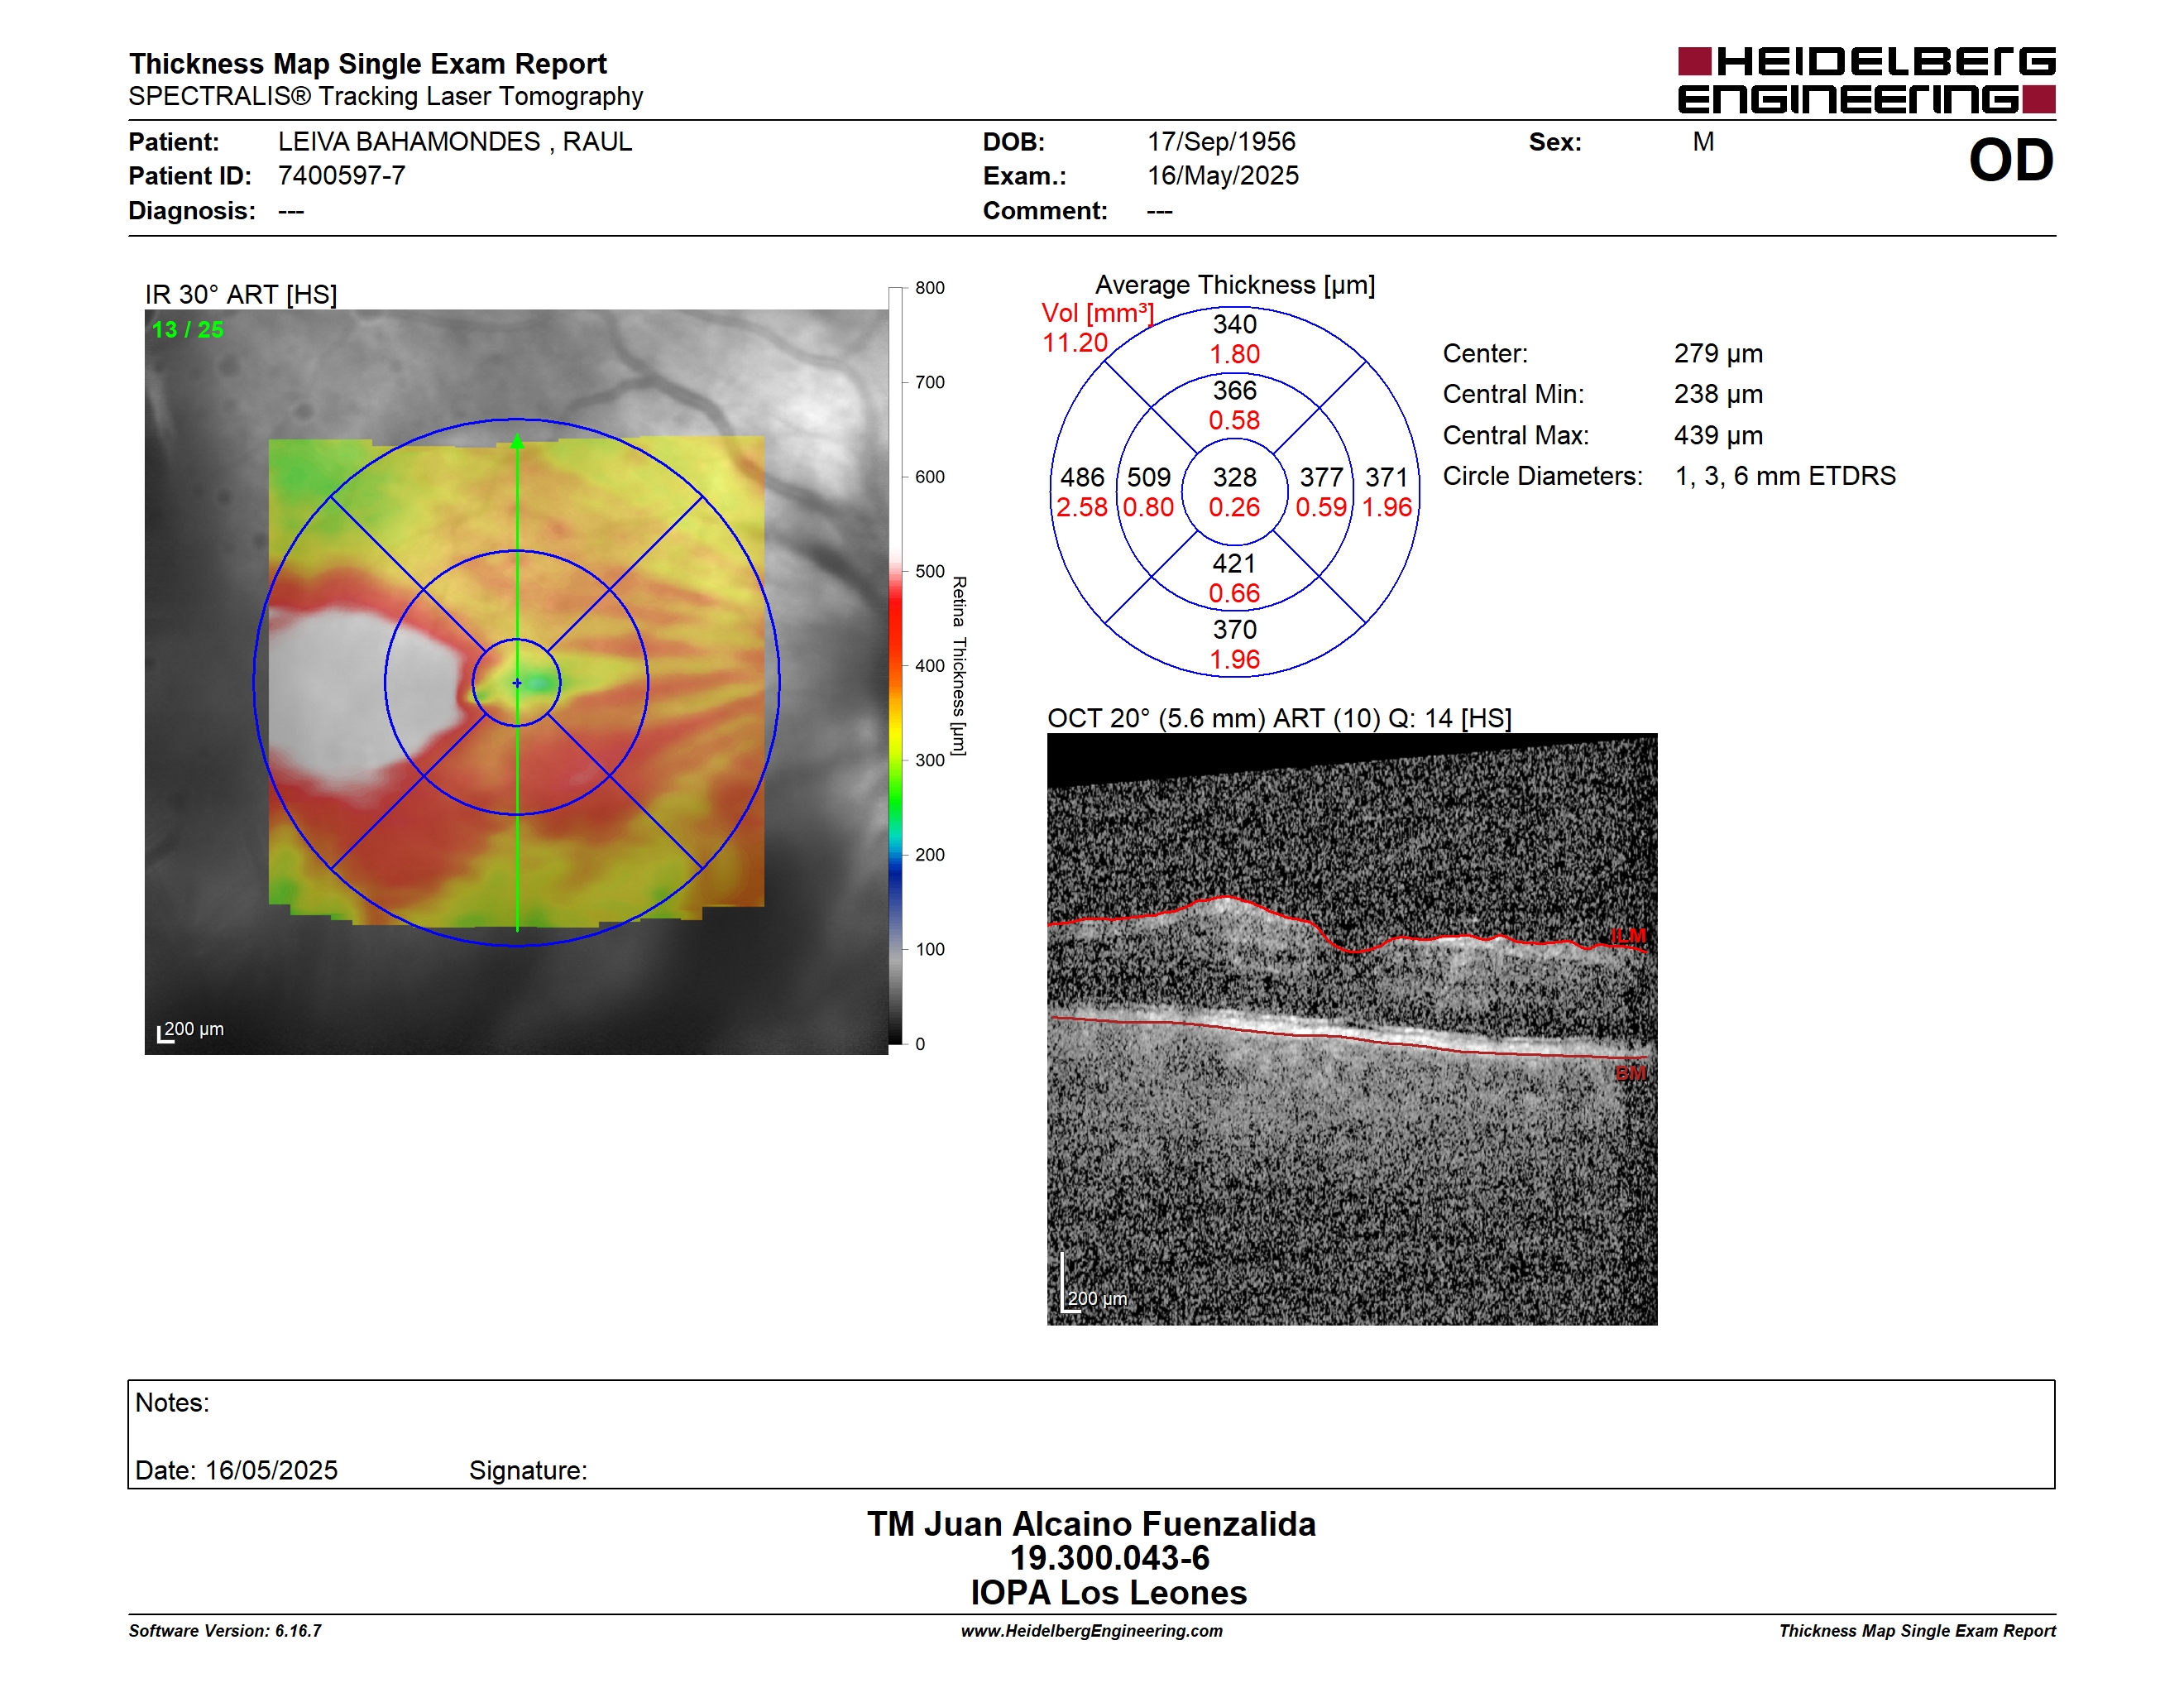The image size is (2184, 1688).
Task: Click the inner inferior sector value 421
Action: coord(1234,564)
